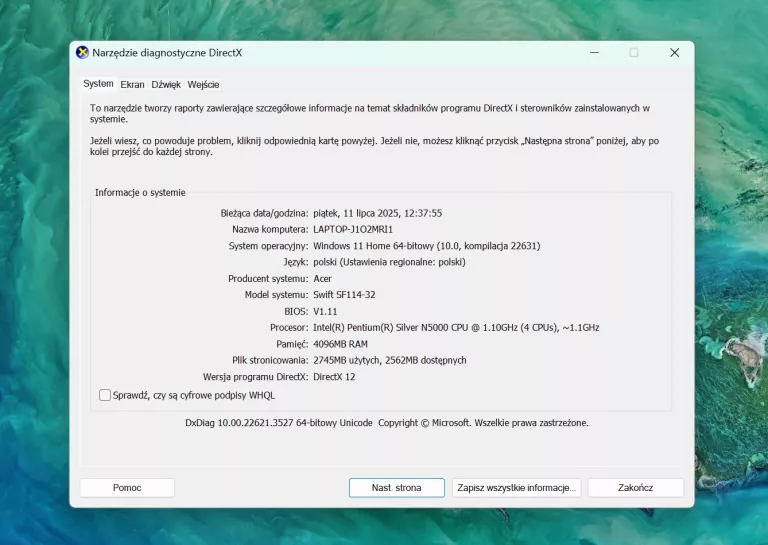
Task: Switch to the Ekran tab
Action: (x=132, y=85)
